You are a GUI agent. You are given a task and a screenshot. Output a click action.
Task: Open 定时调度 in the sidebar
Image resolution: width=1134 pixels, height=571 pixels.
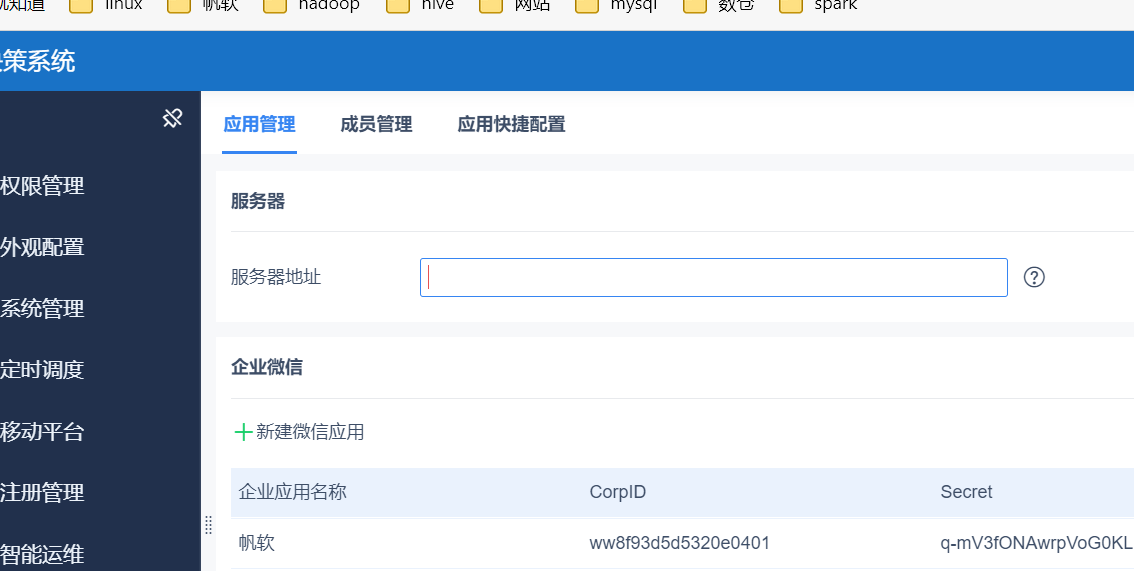[42, 370]
